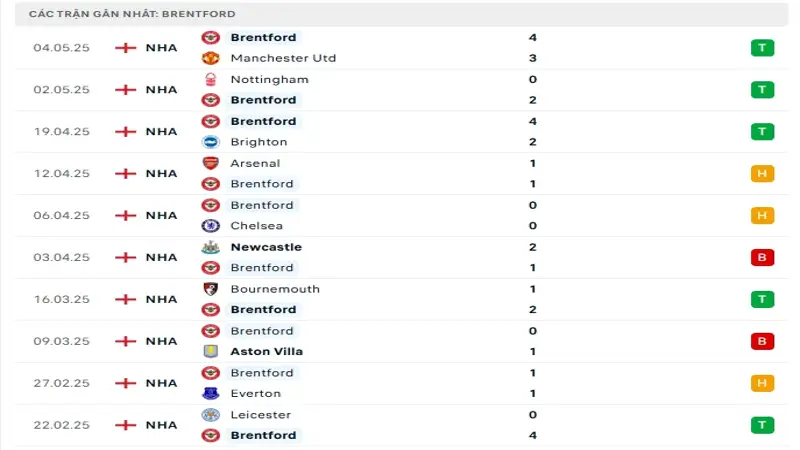Viewport: 800px width, 450px height.
Task: Open the Everton team name link
Action: (x=254, y=394)
